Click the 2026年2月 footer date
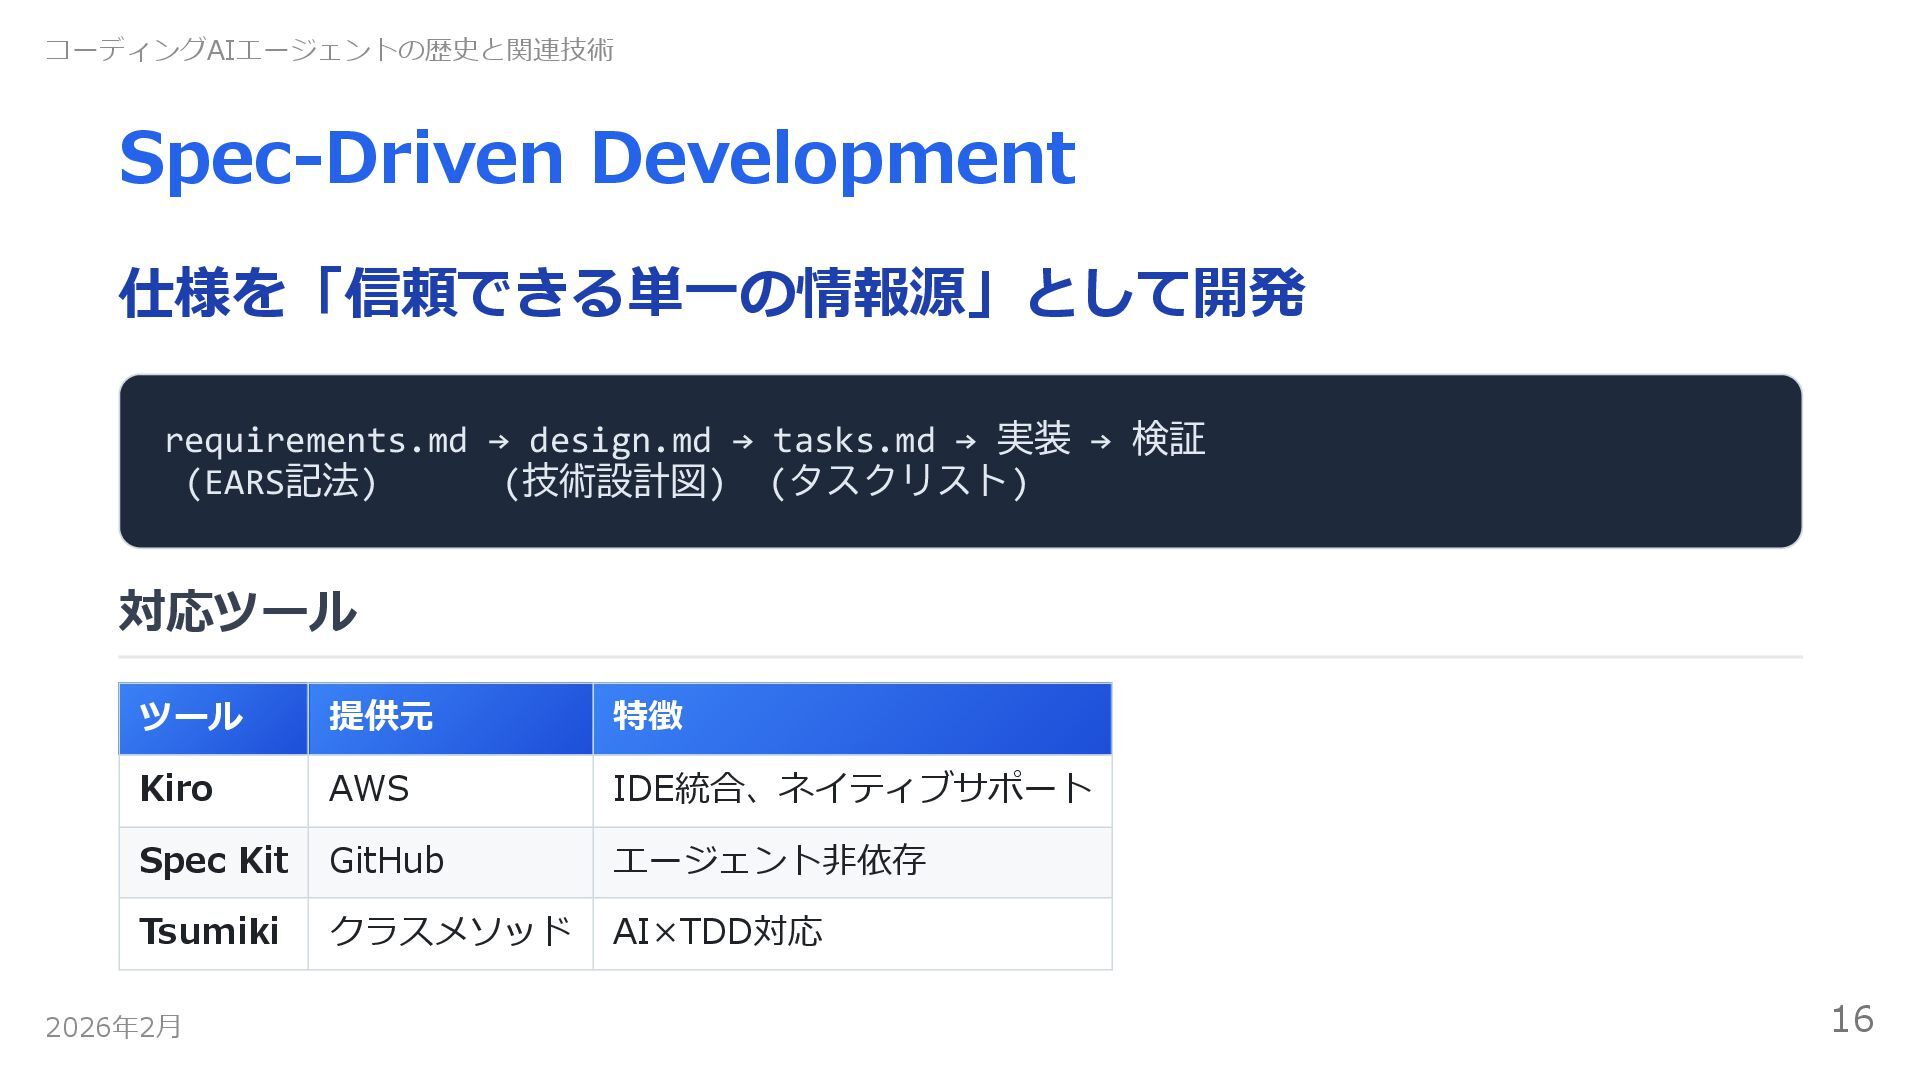Image resolution: width=1920 pixels, height=1080 pixels. pos(113,1027)
